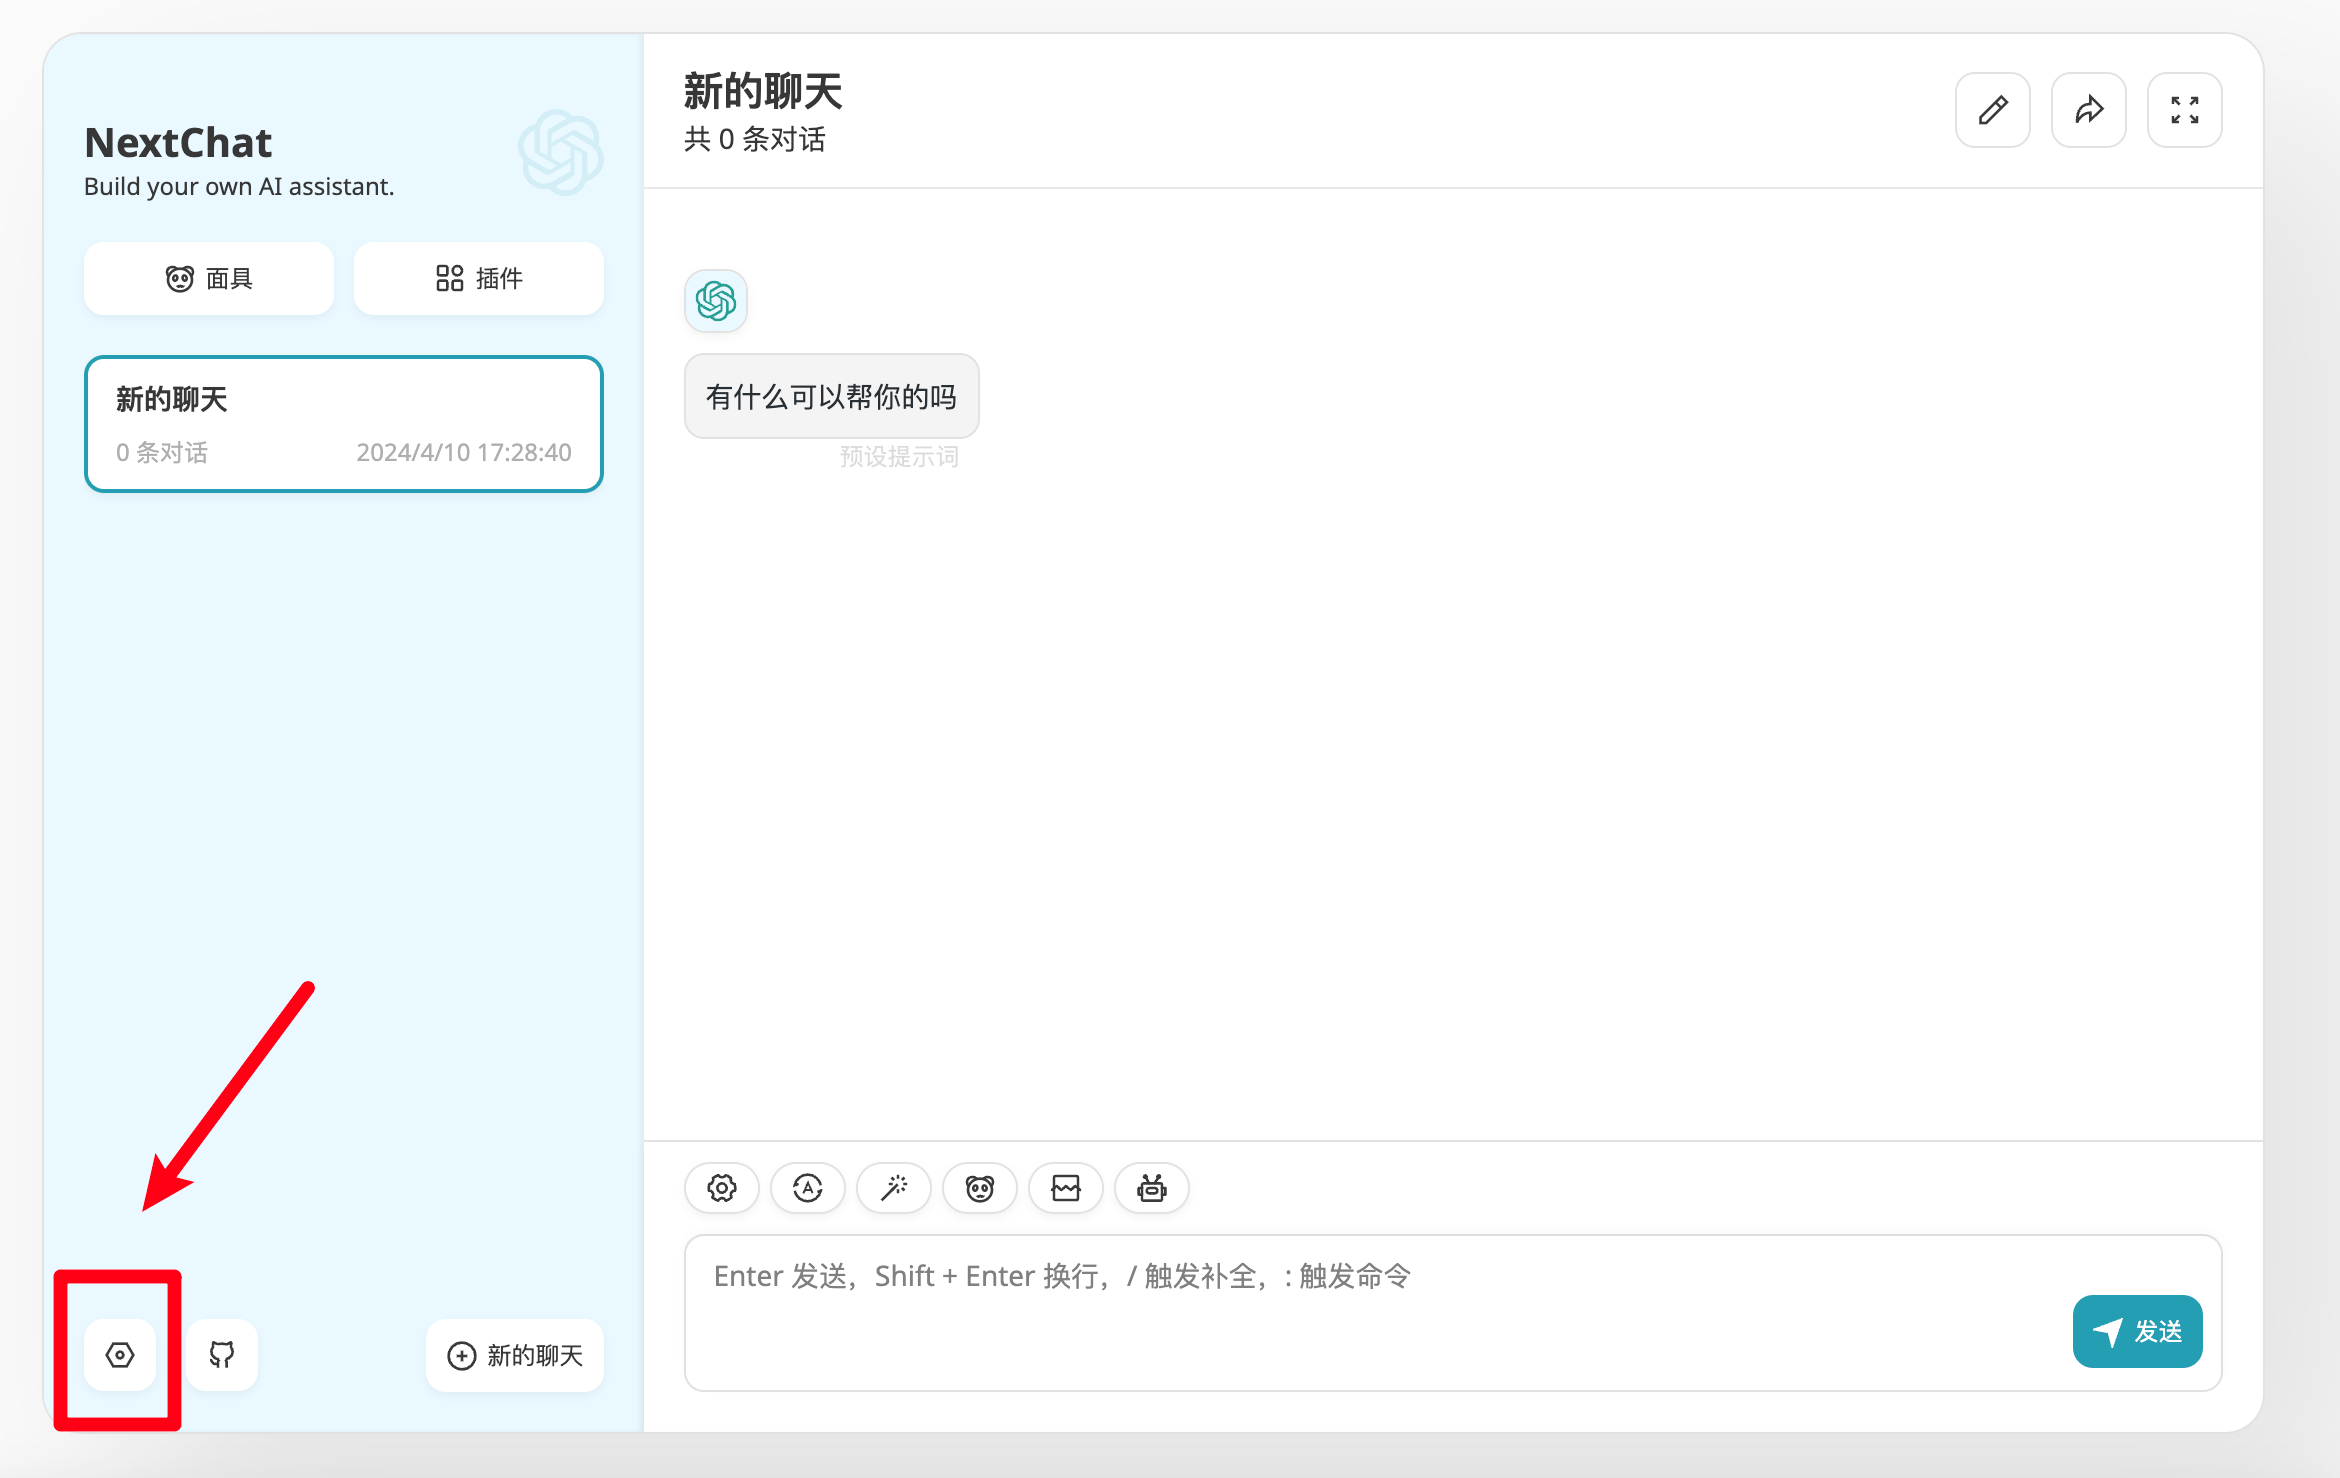Open the 面具 masks page

point(209,279)
